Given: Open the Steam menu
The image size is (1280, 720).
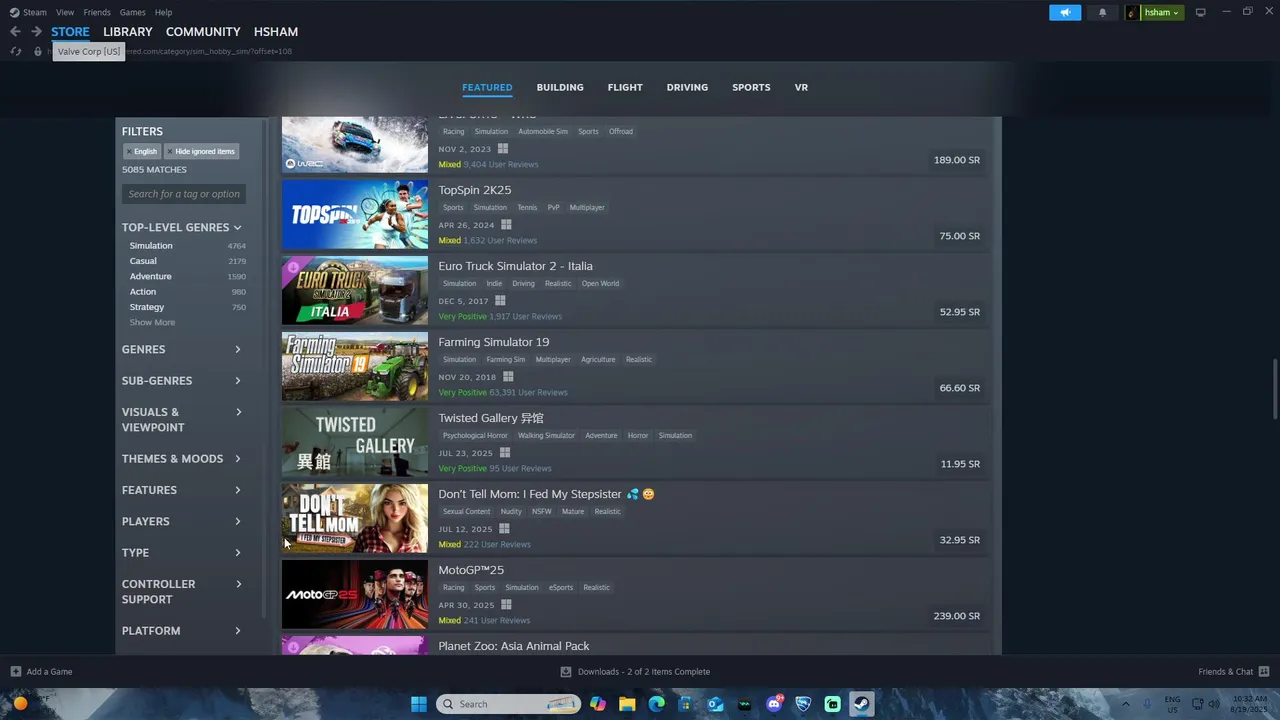Looking at the screenshot, I should pyautogui.click(x=29, y=12).
